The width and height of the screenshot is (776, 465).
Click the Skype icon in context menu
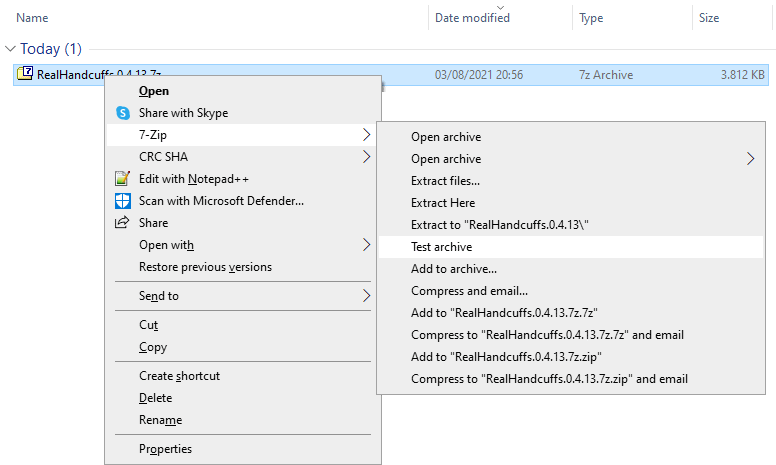click(x=123, y=113)
